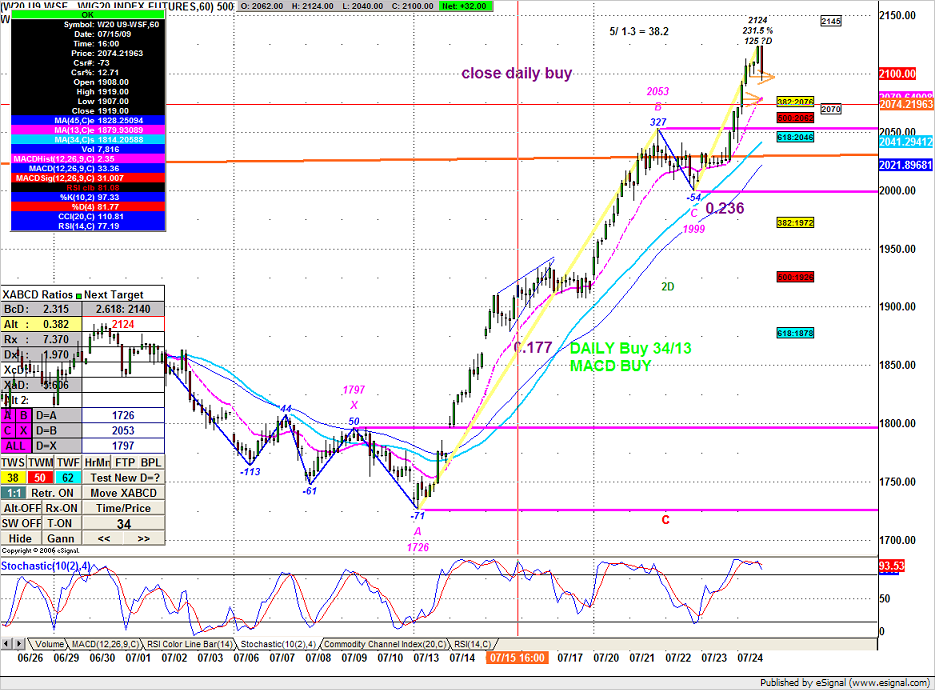Switch to RSI Color Line Bar(14) tab
The height and width of the screenshot is (690, 935).
point(190,644)
